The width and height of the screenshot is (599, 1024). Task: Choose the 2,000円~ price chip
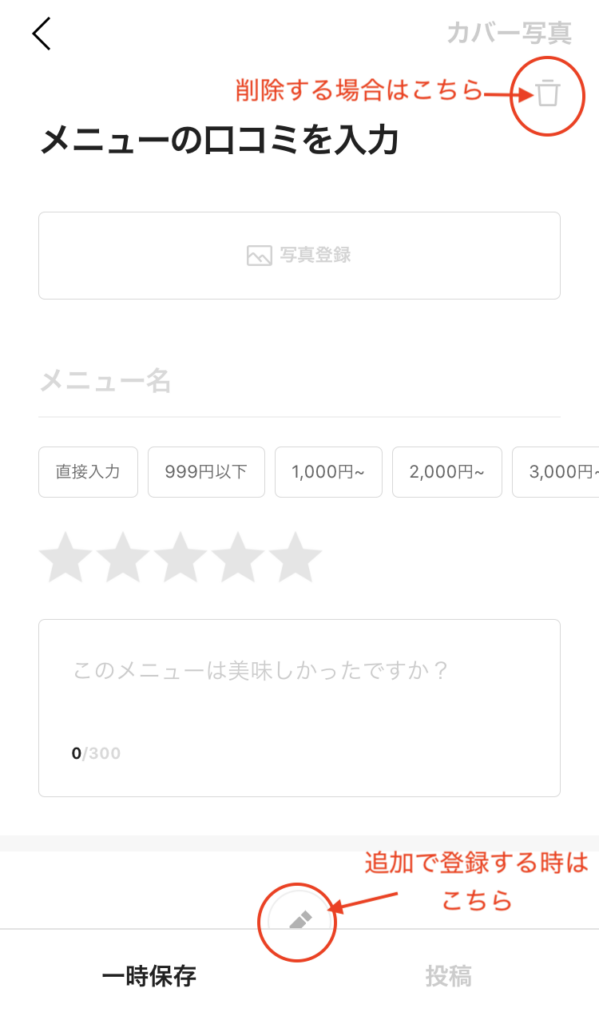(x=447, y=472)
